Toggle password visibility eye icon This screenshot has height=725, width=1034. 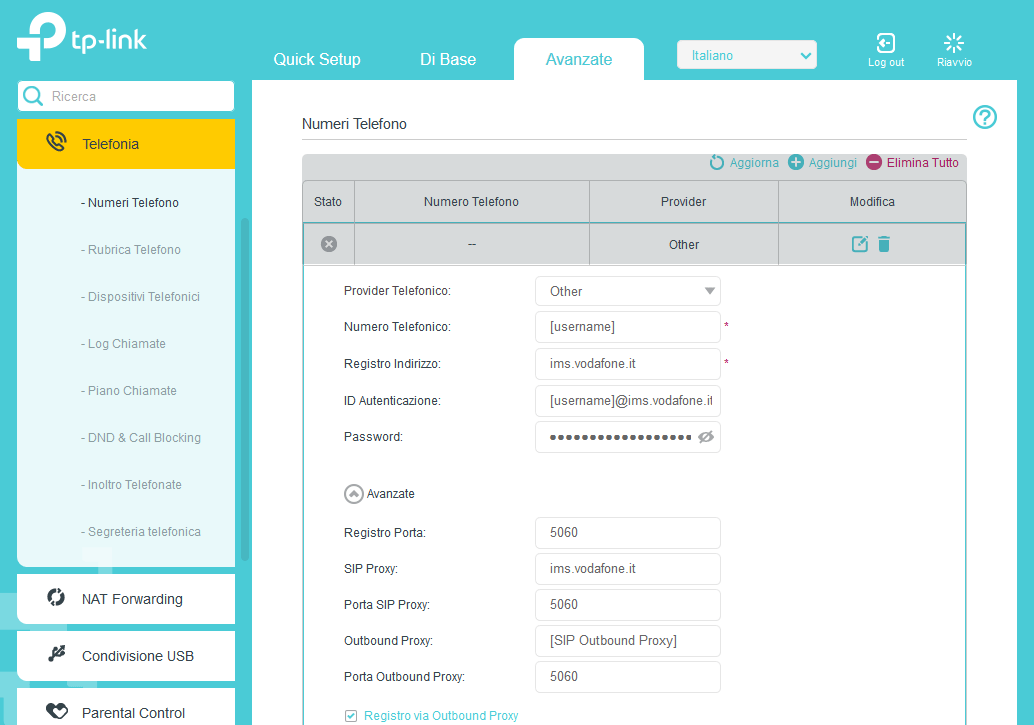point(706,437)
